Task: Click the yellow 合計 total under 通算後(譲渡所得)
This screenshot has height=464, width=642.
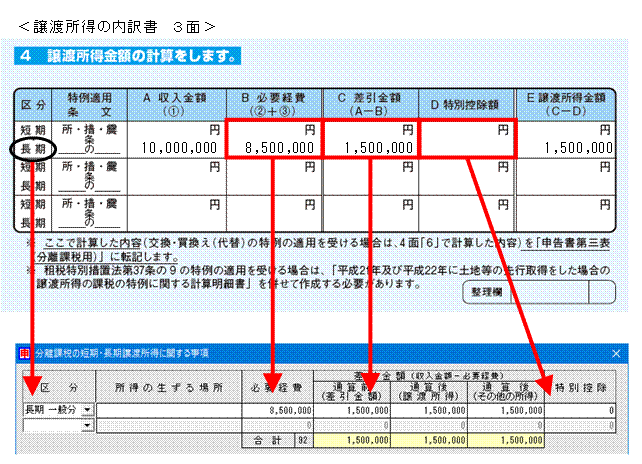Action: point(429,440)
